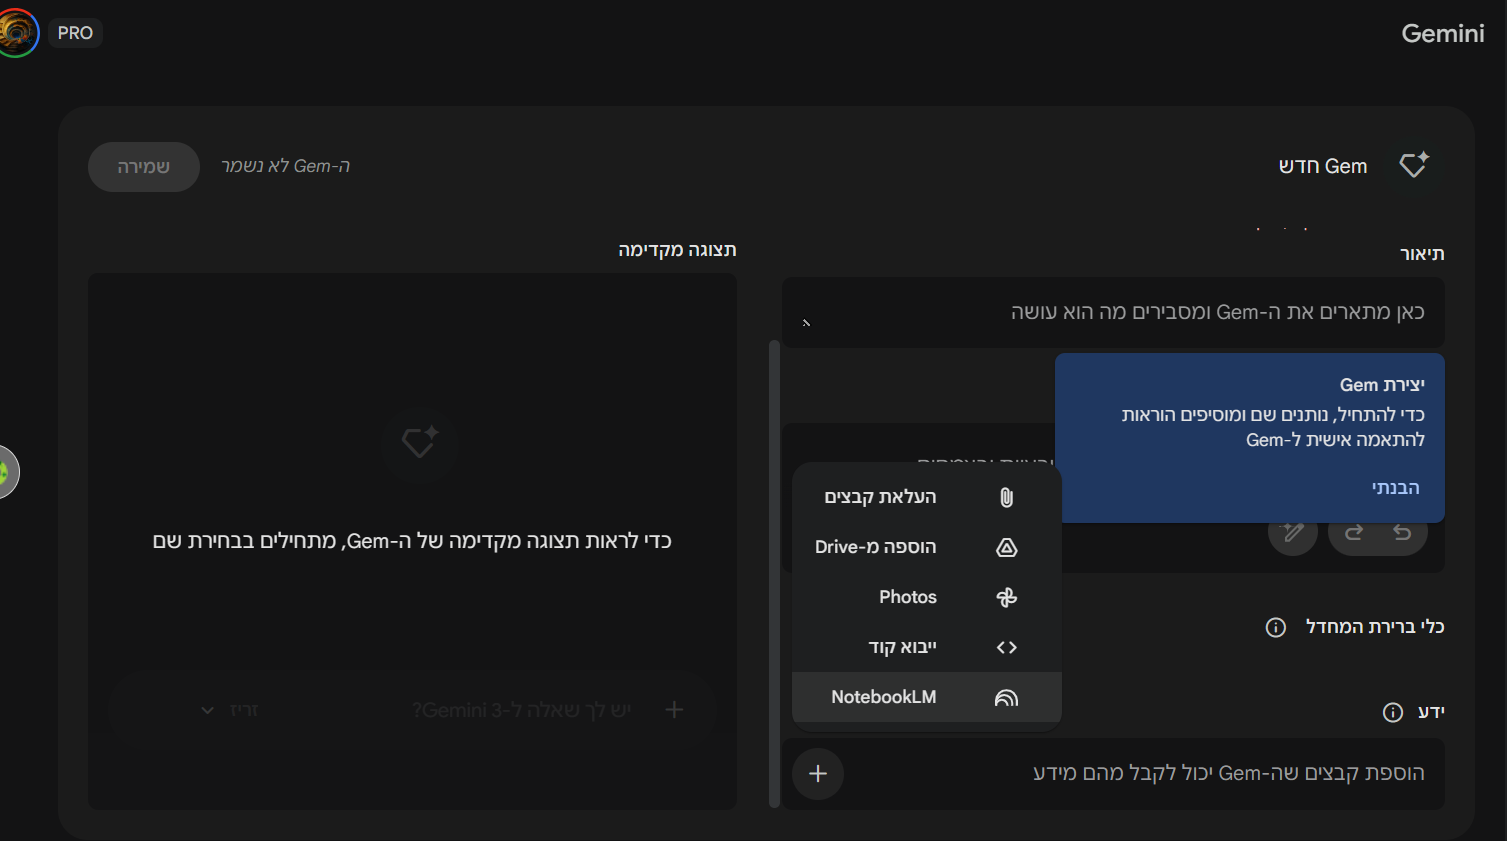Click the plus button to add knowledge files
Screen dimensions: 1507x841
coord(818,774)
